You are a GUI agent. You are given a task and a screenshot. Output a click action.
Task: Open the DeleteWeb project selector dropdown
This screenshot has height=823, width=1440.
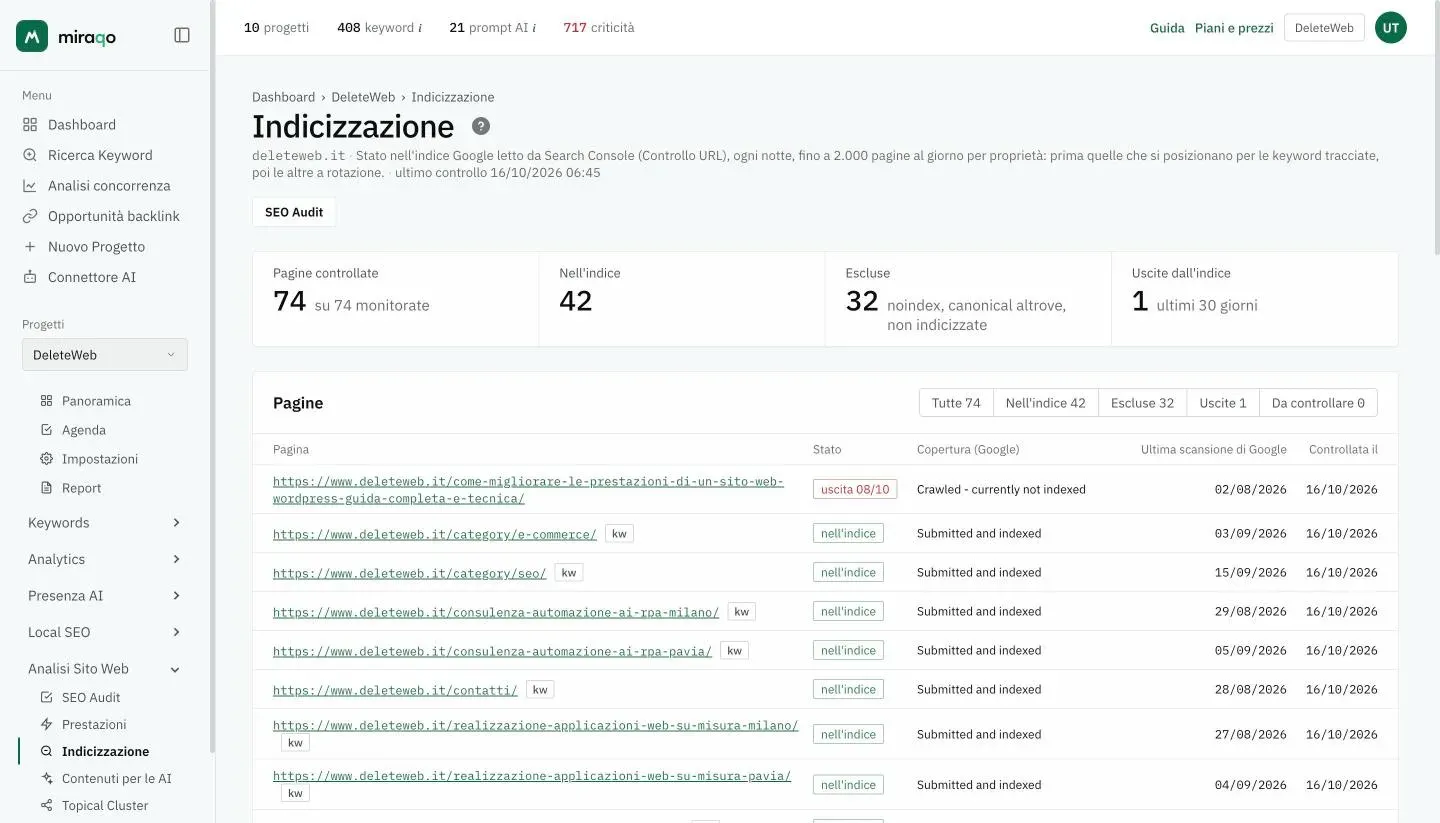coord(105,355)
